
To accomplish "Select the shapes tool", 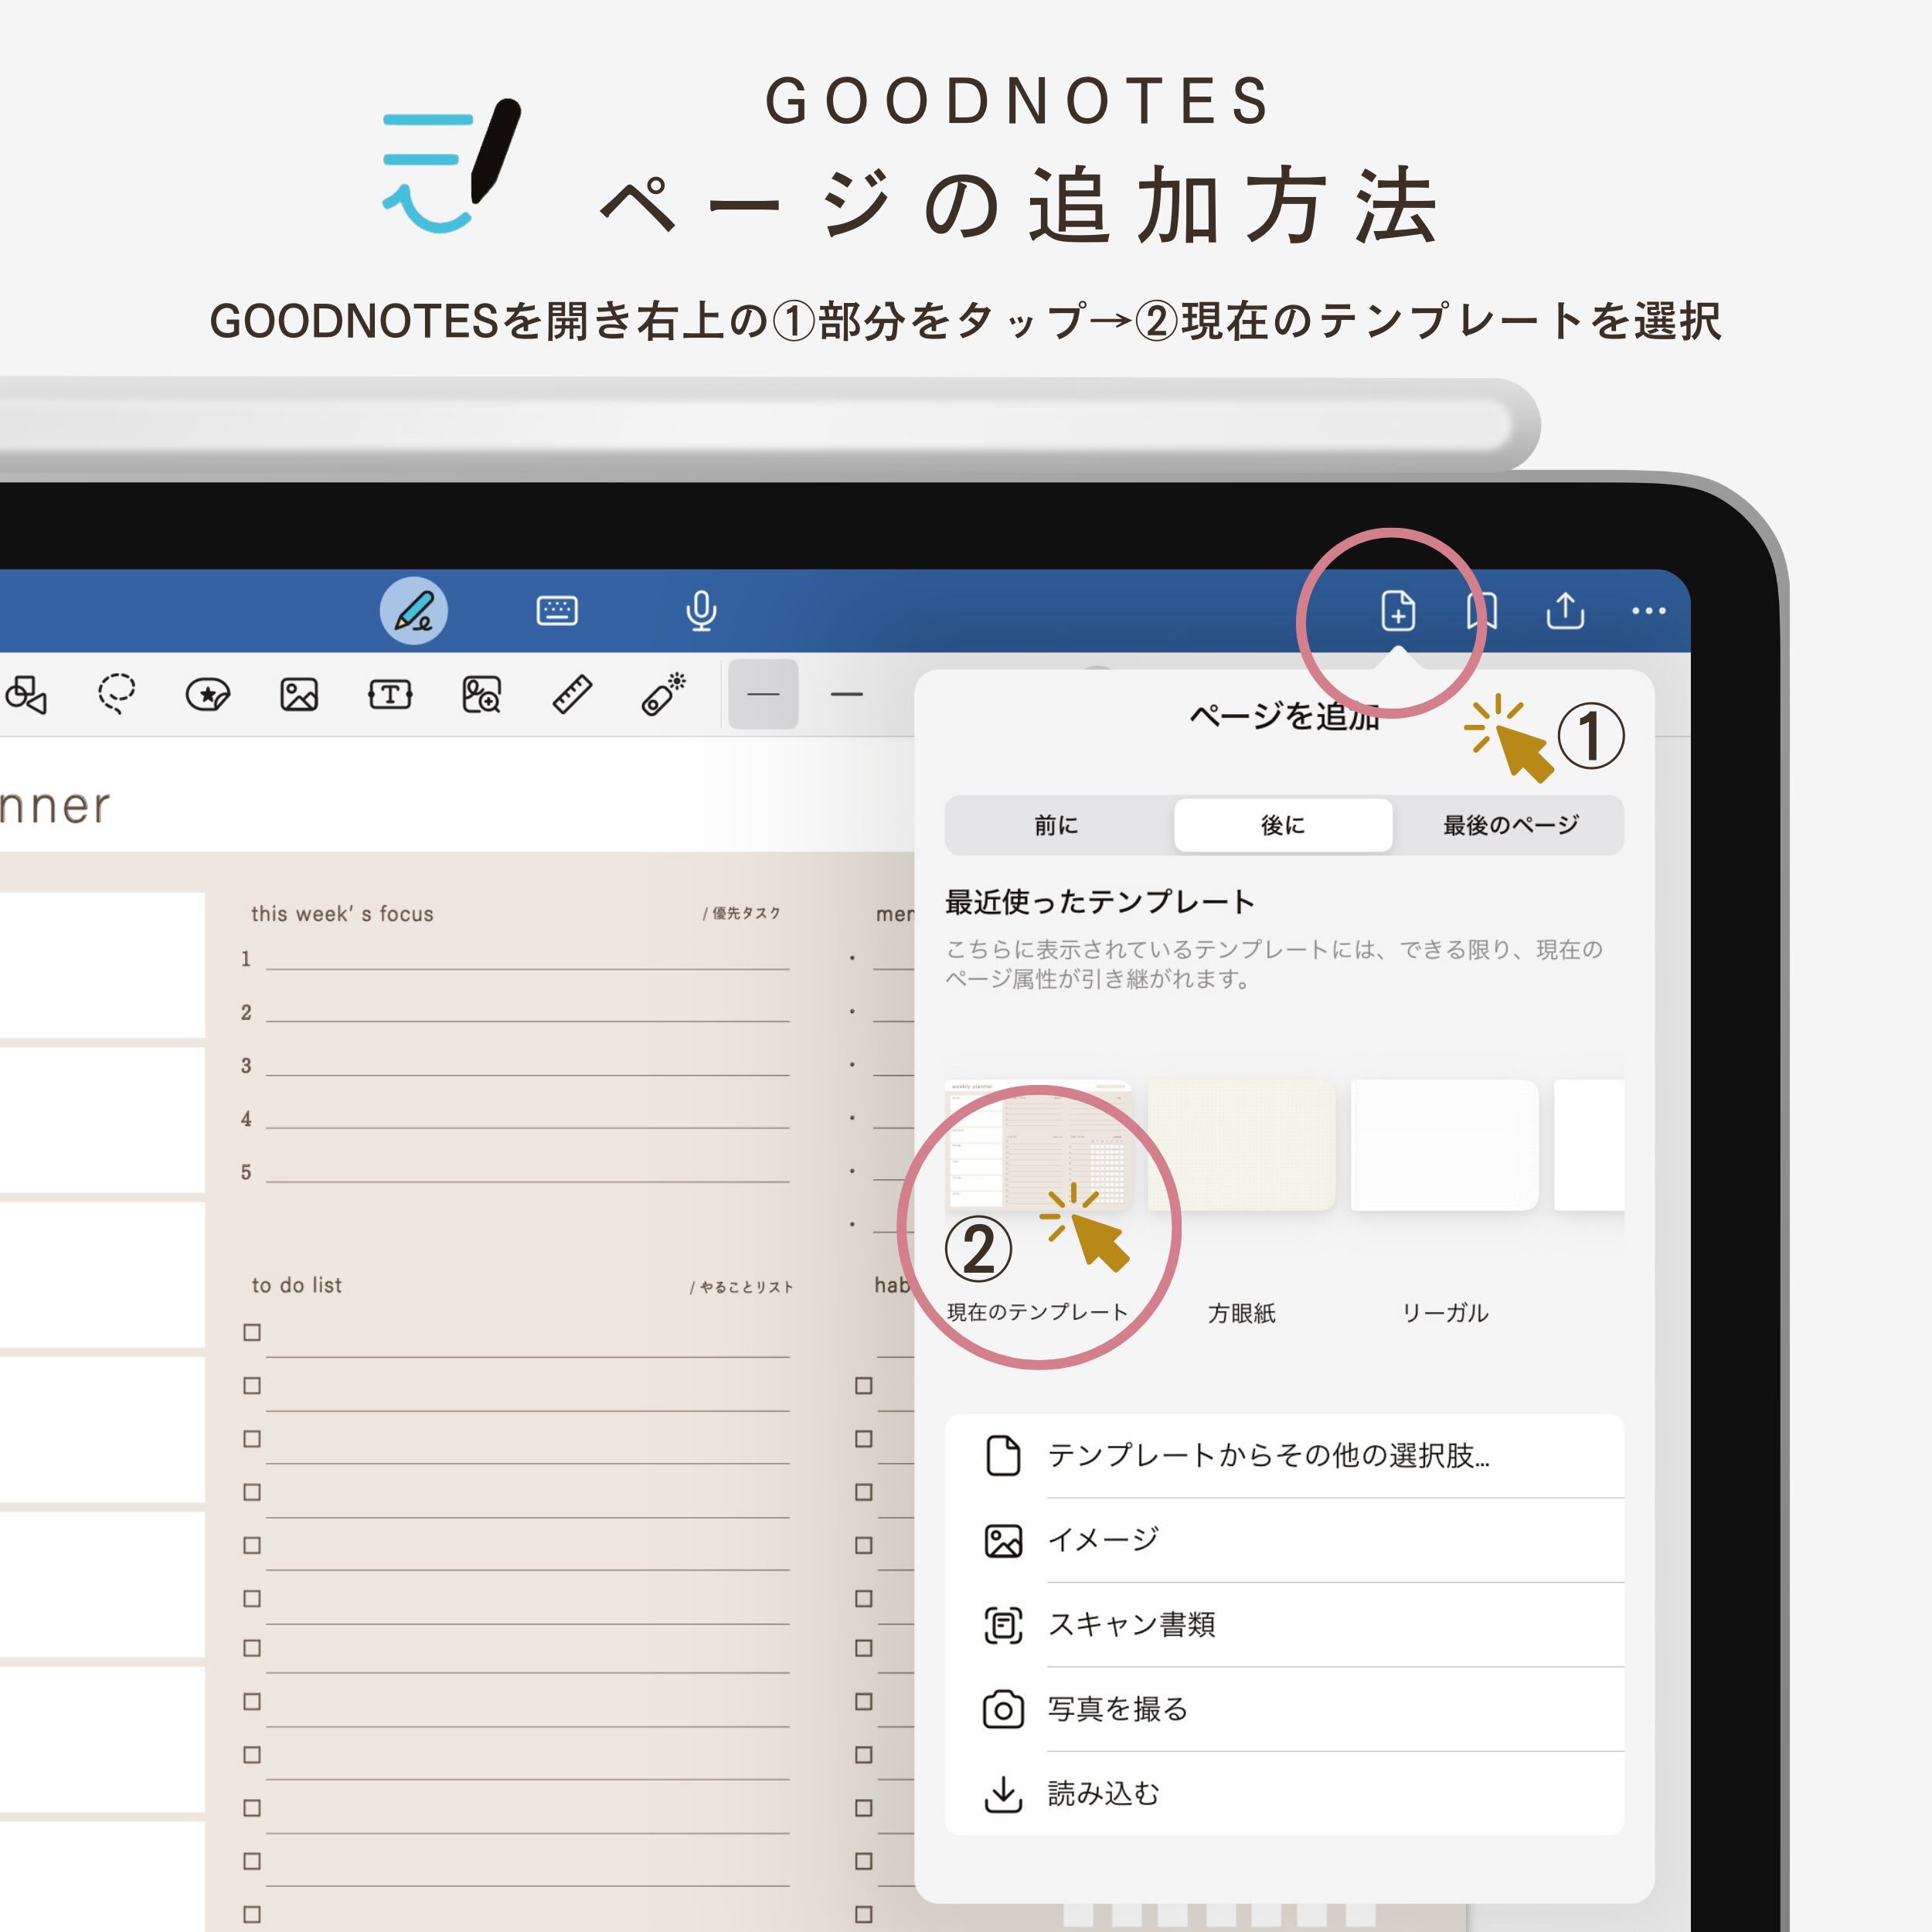I will click(x=26, y=694).
